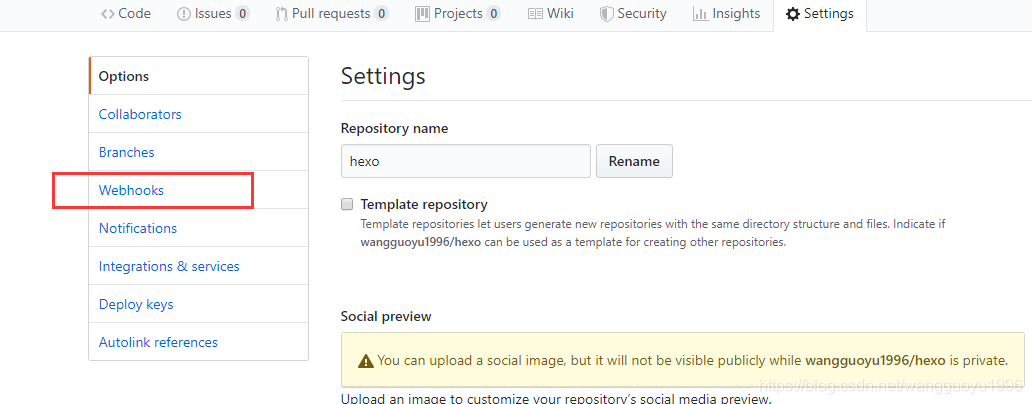Click the Wiki book icon
The height and width of the screenshot is (404, 1032).
pyautogui.click(x=535, y=14)
